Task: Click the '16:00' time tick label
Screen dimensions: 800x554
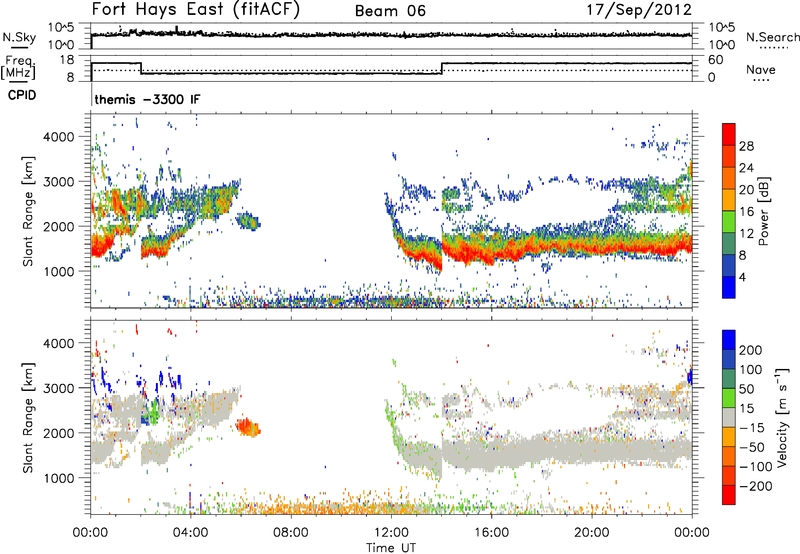Action: tap(491, 533)
